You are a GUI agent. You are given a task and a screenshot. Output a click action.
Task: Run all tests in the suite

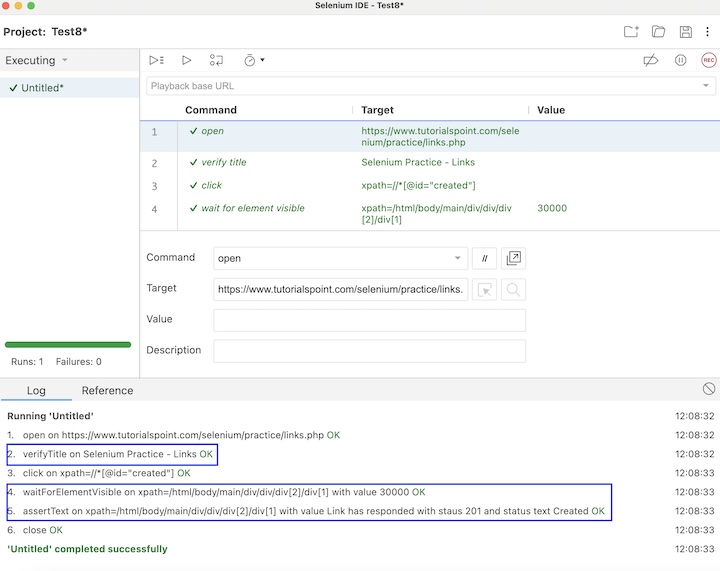157,60
